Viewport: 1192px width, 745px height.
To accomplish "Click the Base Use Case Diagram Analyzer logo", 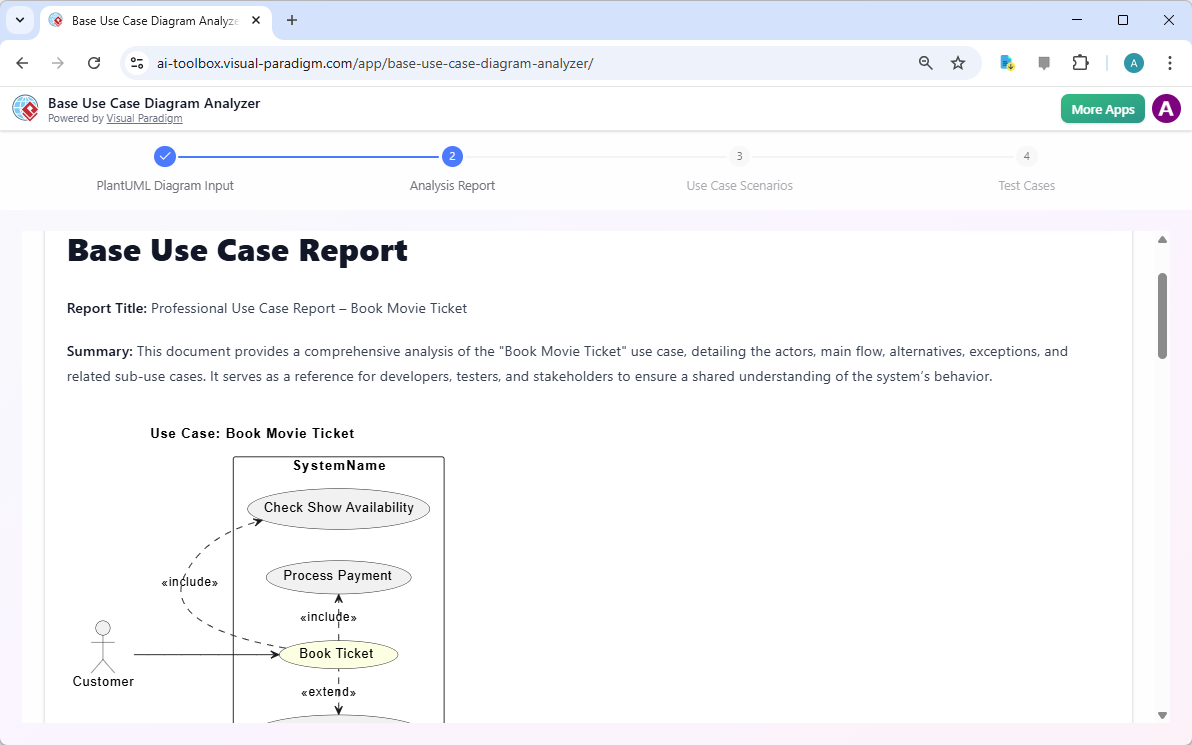I will pyautogui.click(x=25, y=108).
